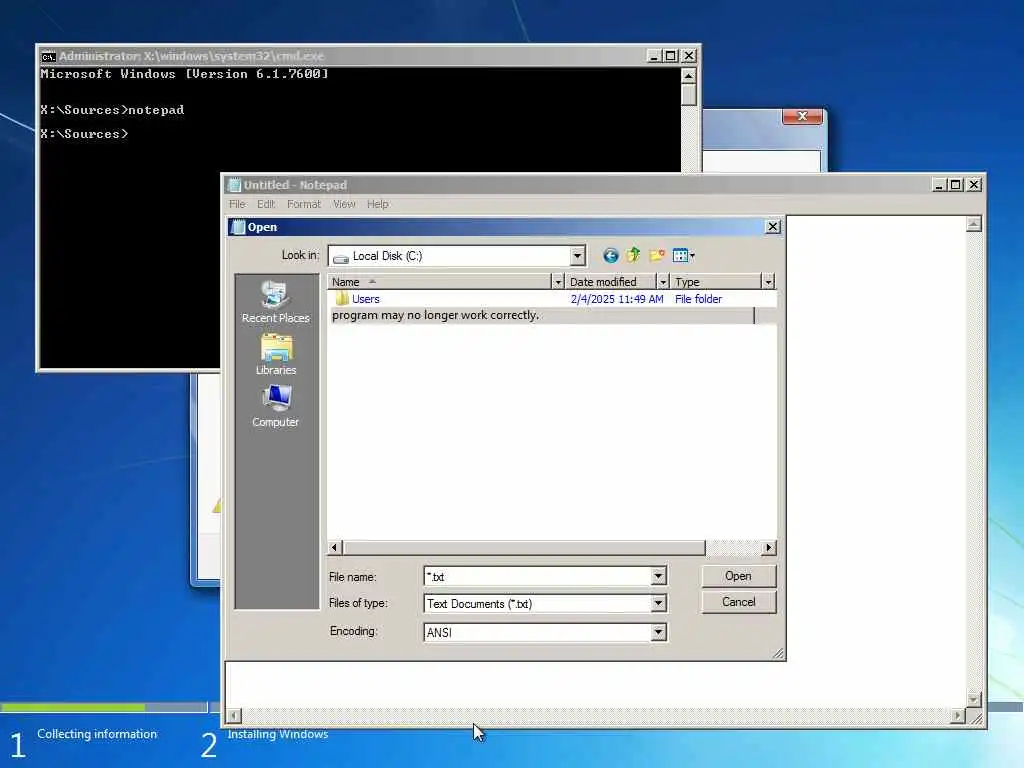The image size is (1024, 768).
Task: Expand the Encoding dropdown
Action: [658, 632]
